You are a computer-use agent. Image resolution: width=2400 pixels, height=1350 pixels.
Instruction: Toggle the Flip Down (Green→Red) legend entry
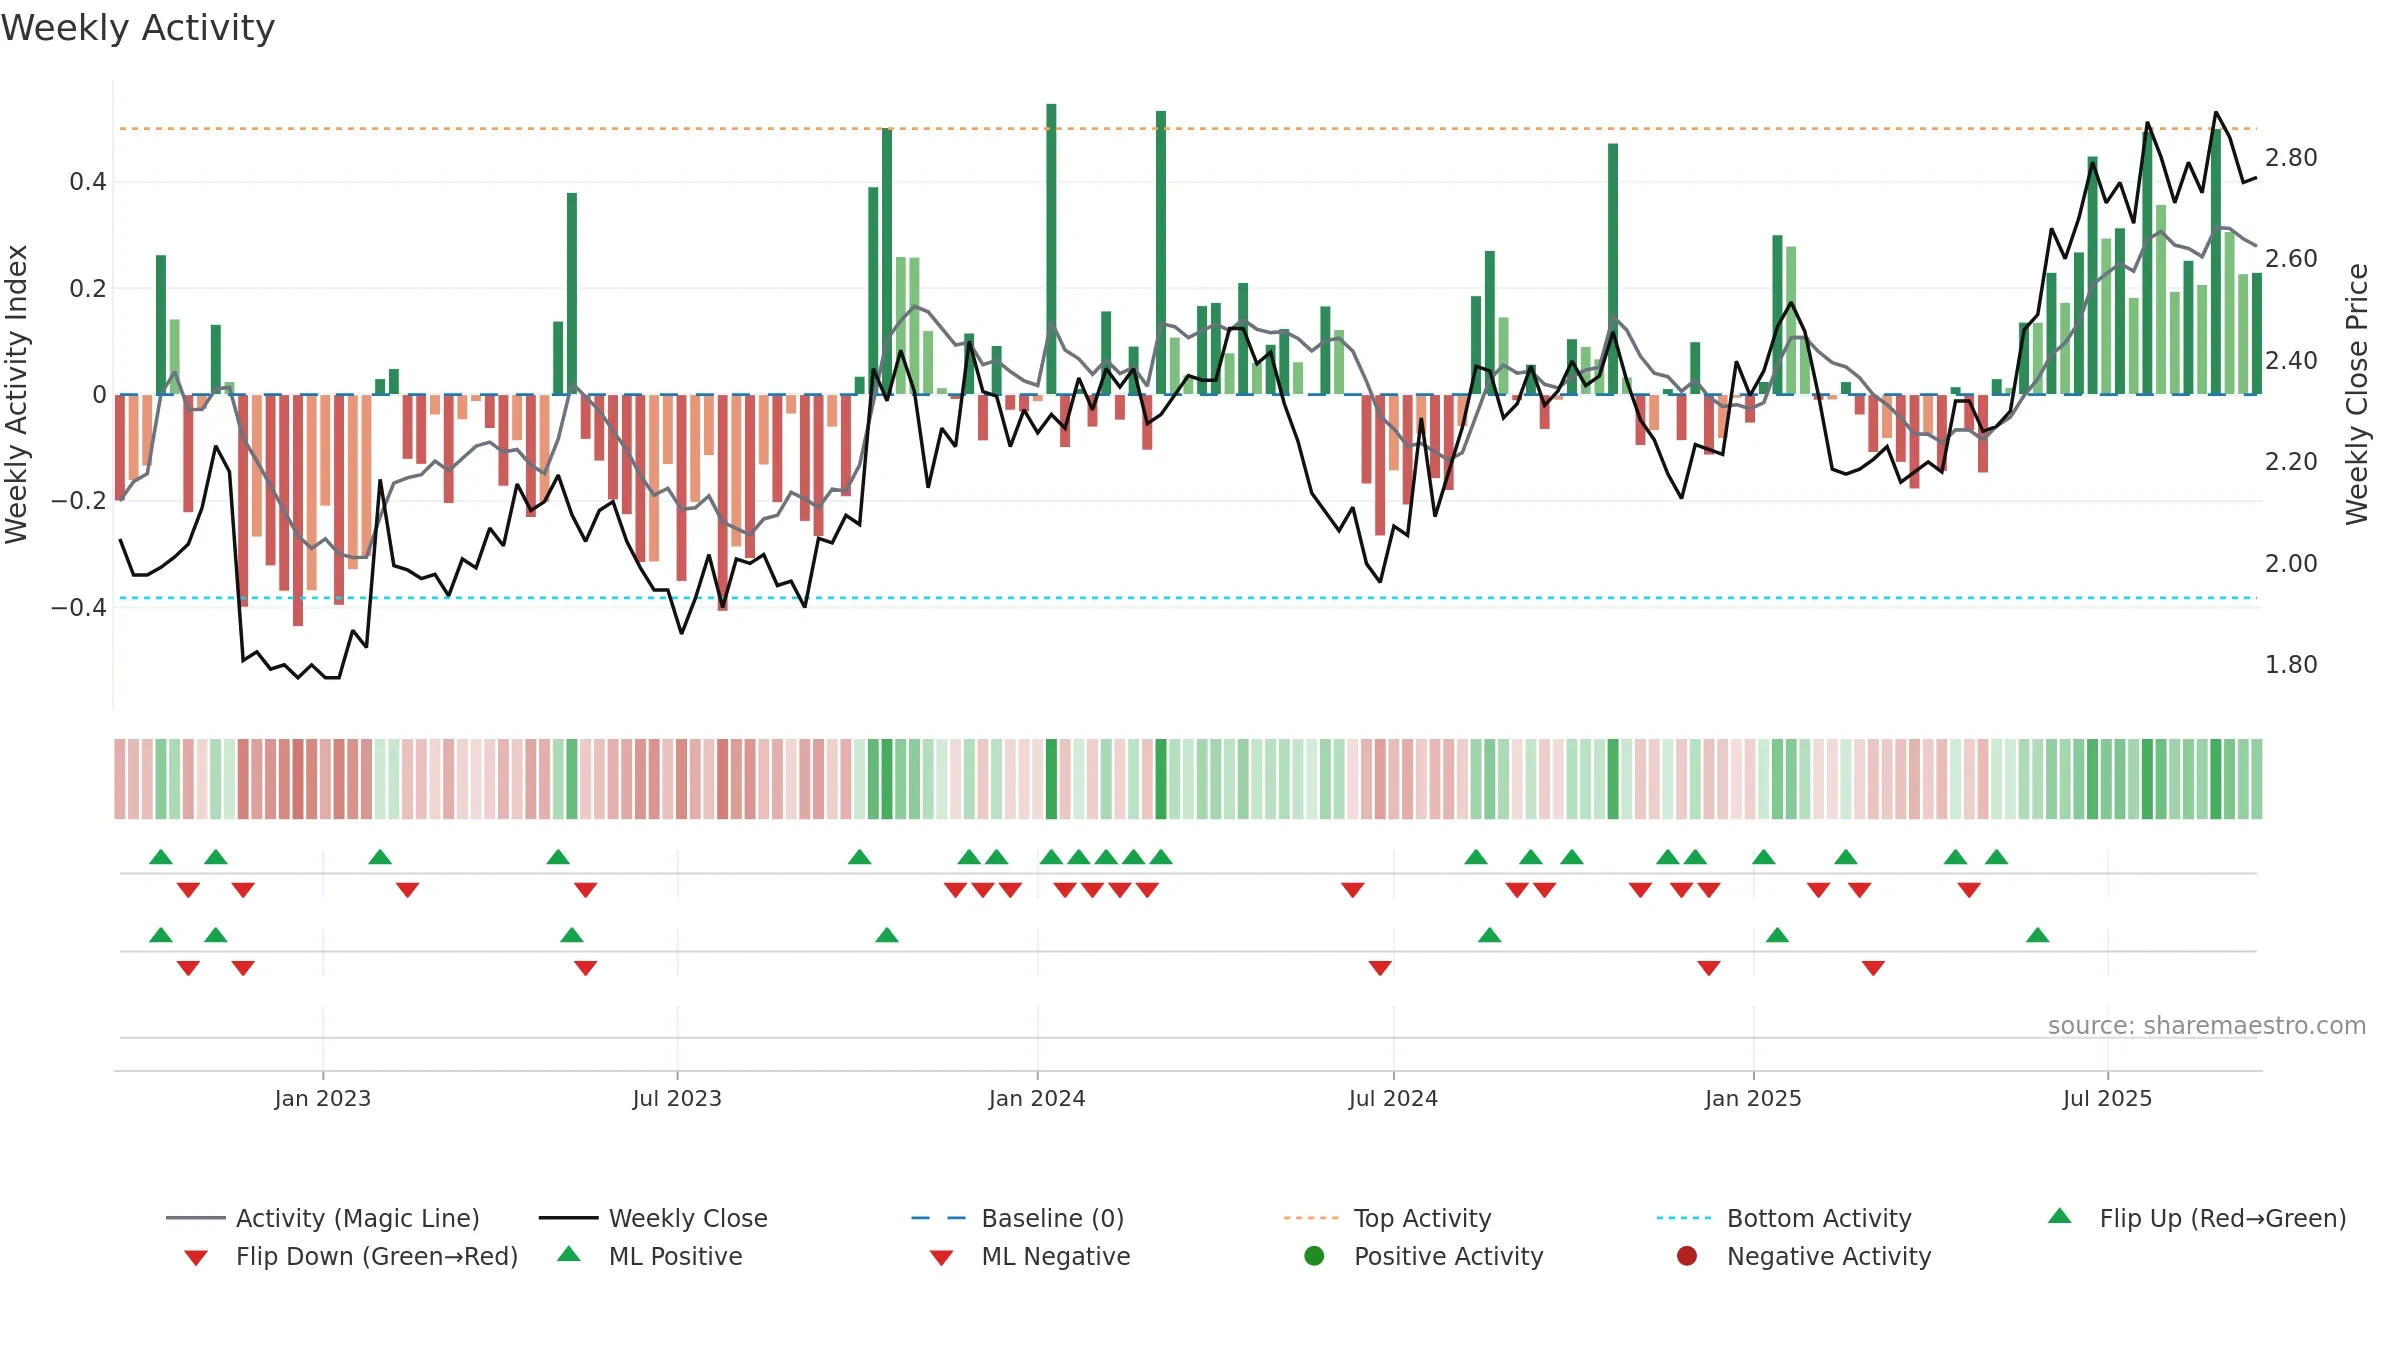pos(351,1256)
